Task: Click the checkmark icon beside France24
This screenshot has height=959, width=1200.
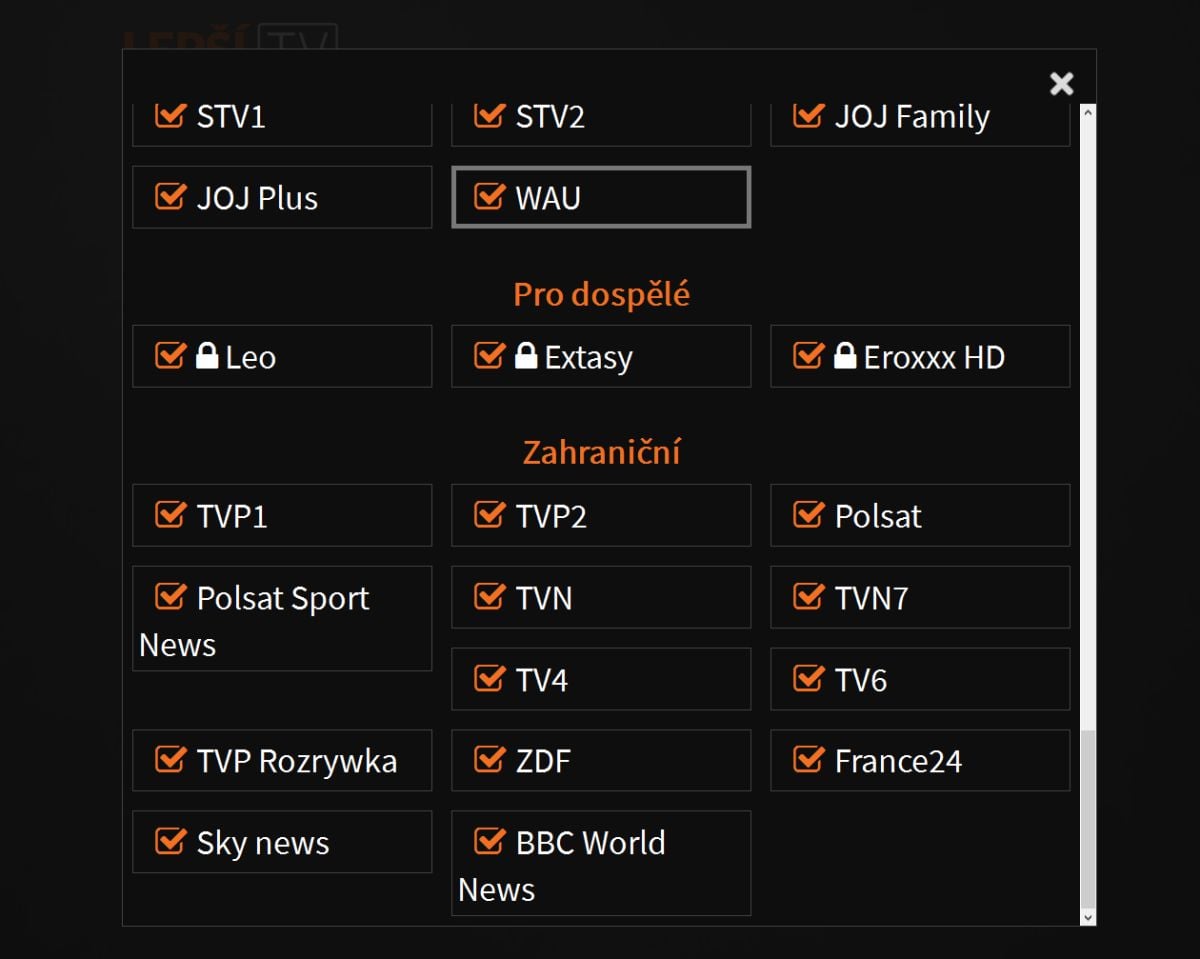Action: click(x=808, y=760)
